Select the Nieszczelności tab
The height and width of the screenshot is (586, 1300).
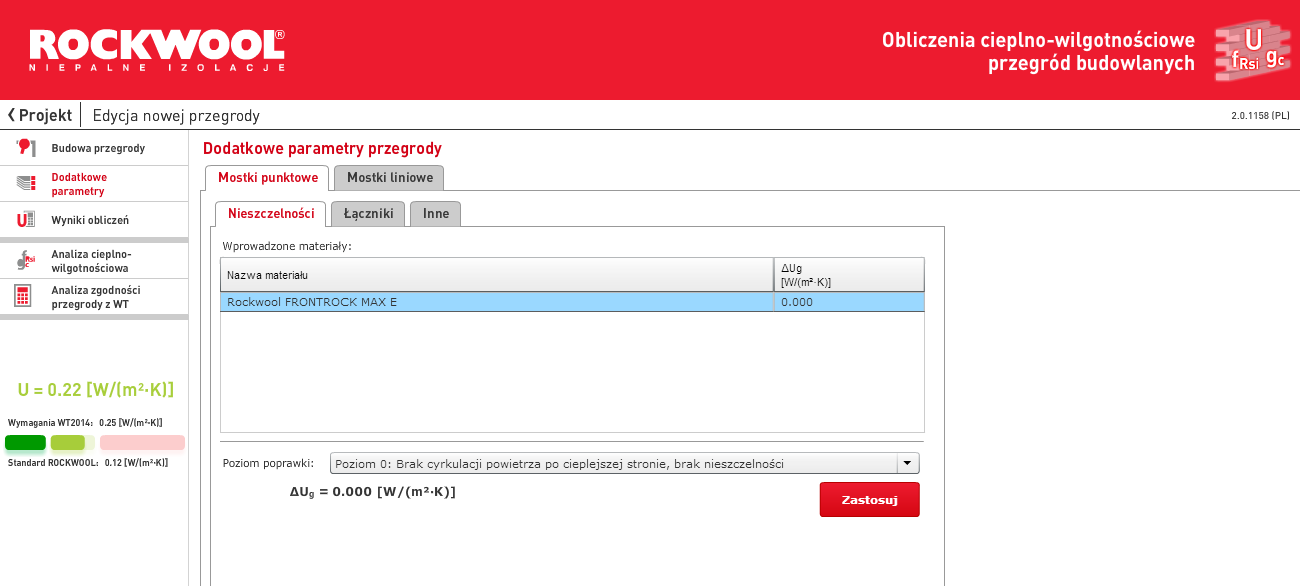[x=270, y=214]
